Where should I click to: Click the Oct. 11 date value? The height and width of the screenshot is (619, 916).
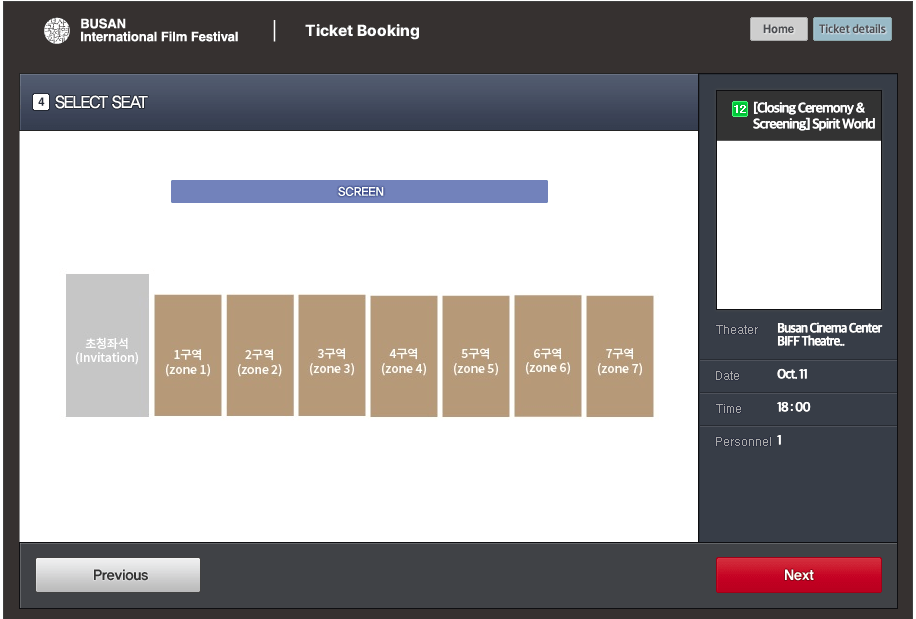pyautogui.click(x=792, y=374)
